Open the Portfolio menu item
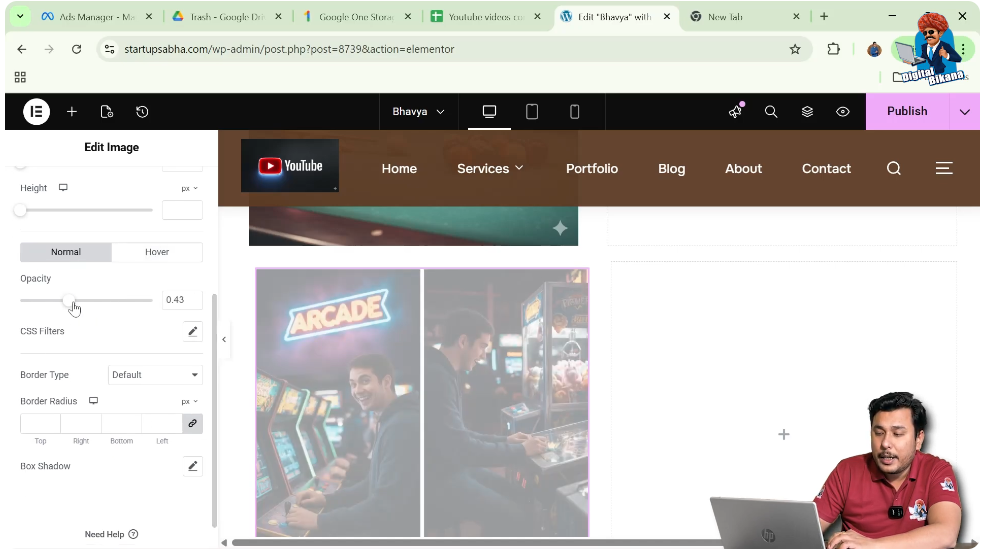Image resolution: width=982 pixels, height=552 pixels. pos(592,169)
